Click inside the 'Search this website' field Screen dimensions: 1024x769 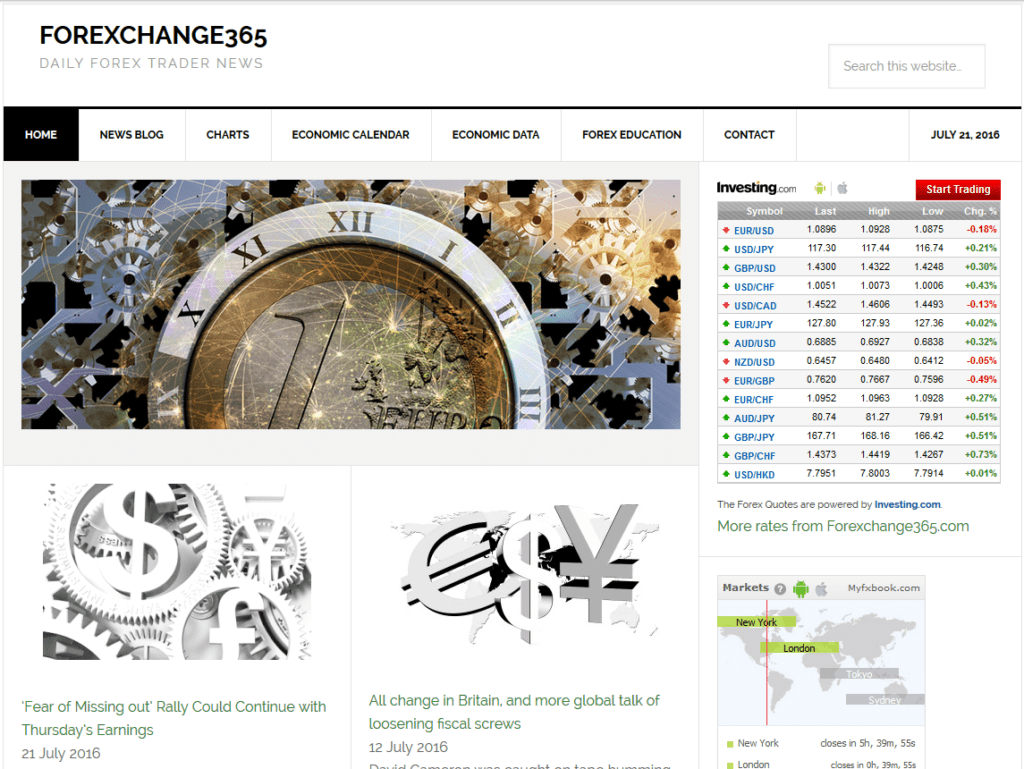pos(906,66)
